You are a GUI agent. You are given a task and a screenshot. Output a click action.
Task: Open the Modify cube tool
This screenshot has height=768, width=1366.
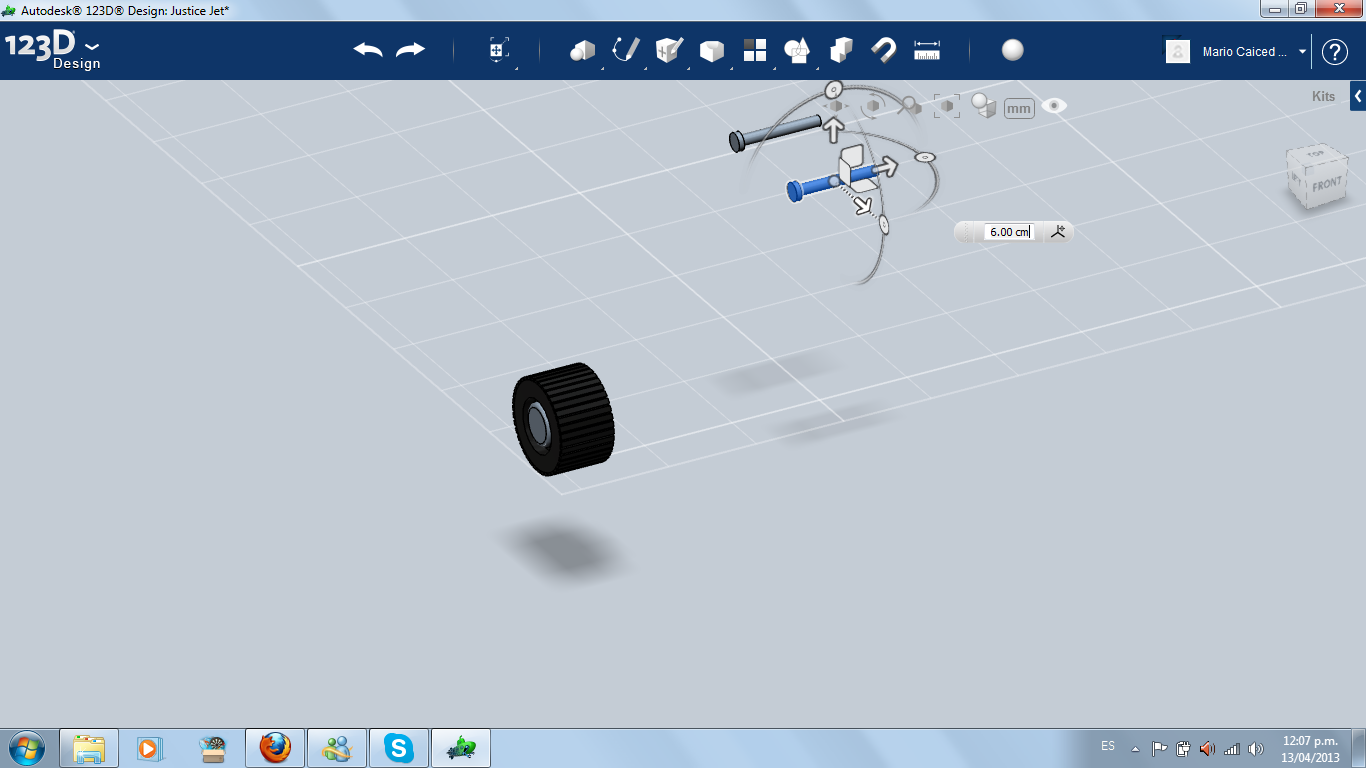[712, 50]
